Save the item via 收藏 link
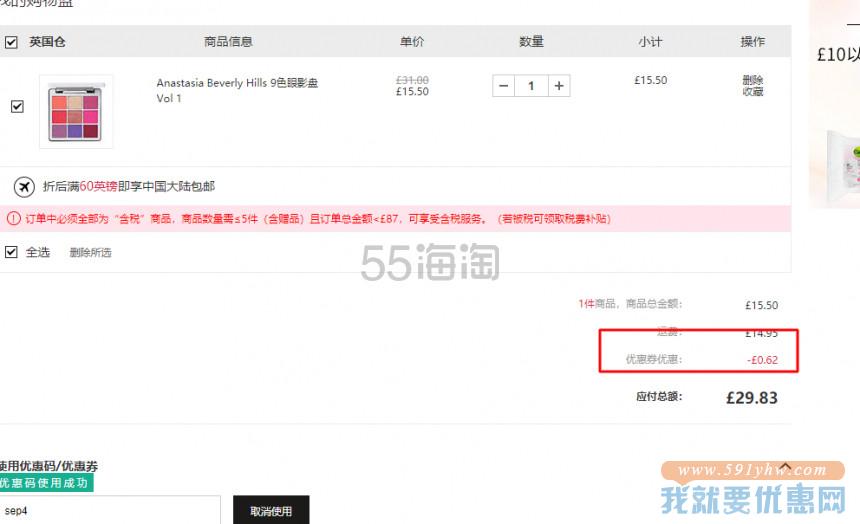 coord(752,92)
